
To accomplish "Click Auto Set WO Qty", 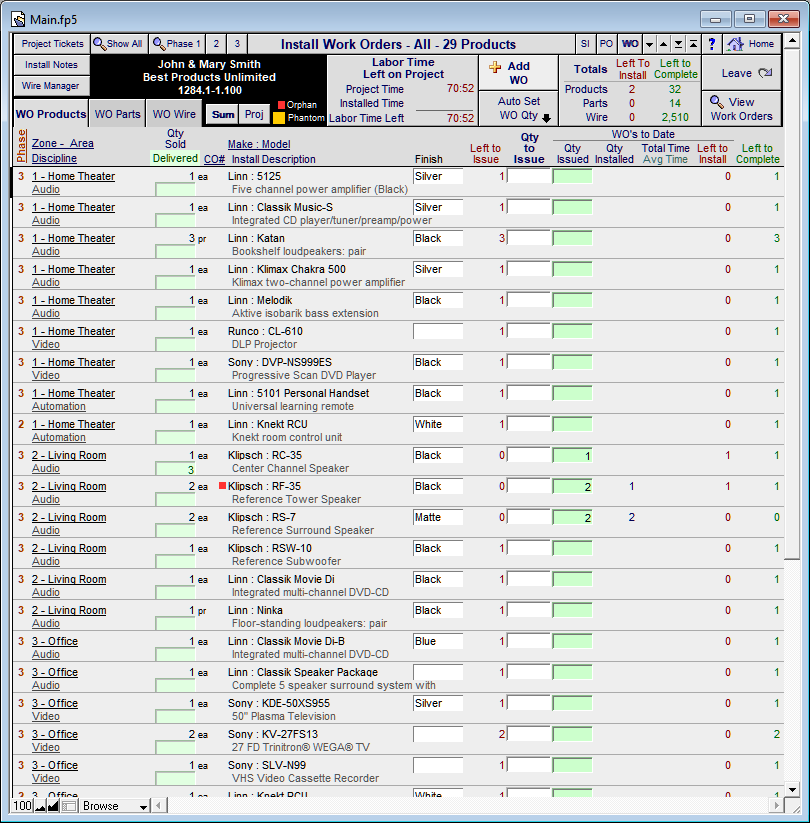I will pos(518,109).
